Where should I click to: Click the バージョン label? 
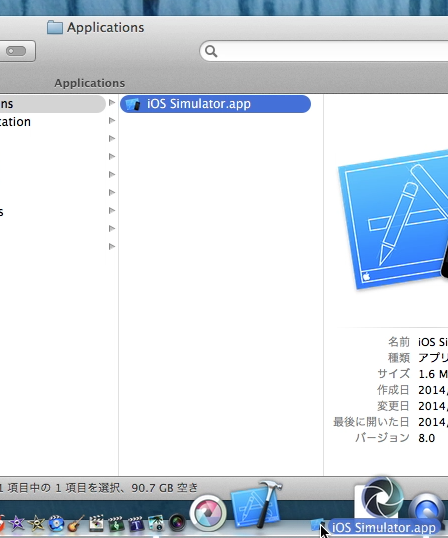(382, 438)
